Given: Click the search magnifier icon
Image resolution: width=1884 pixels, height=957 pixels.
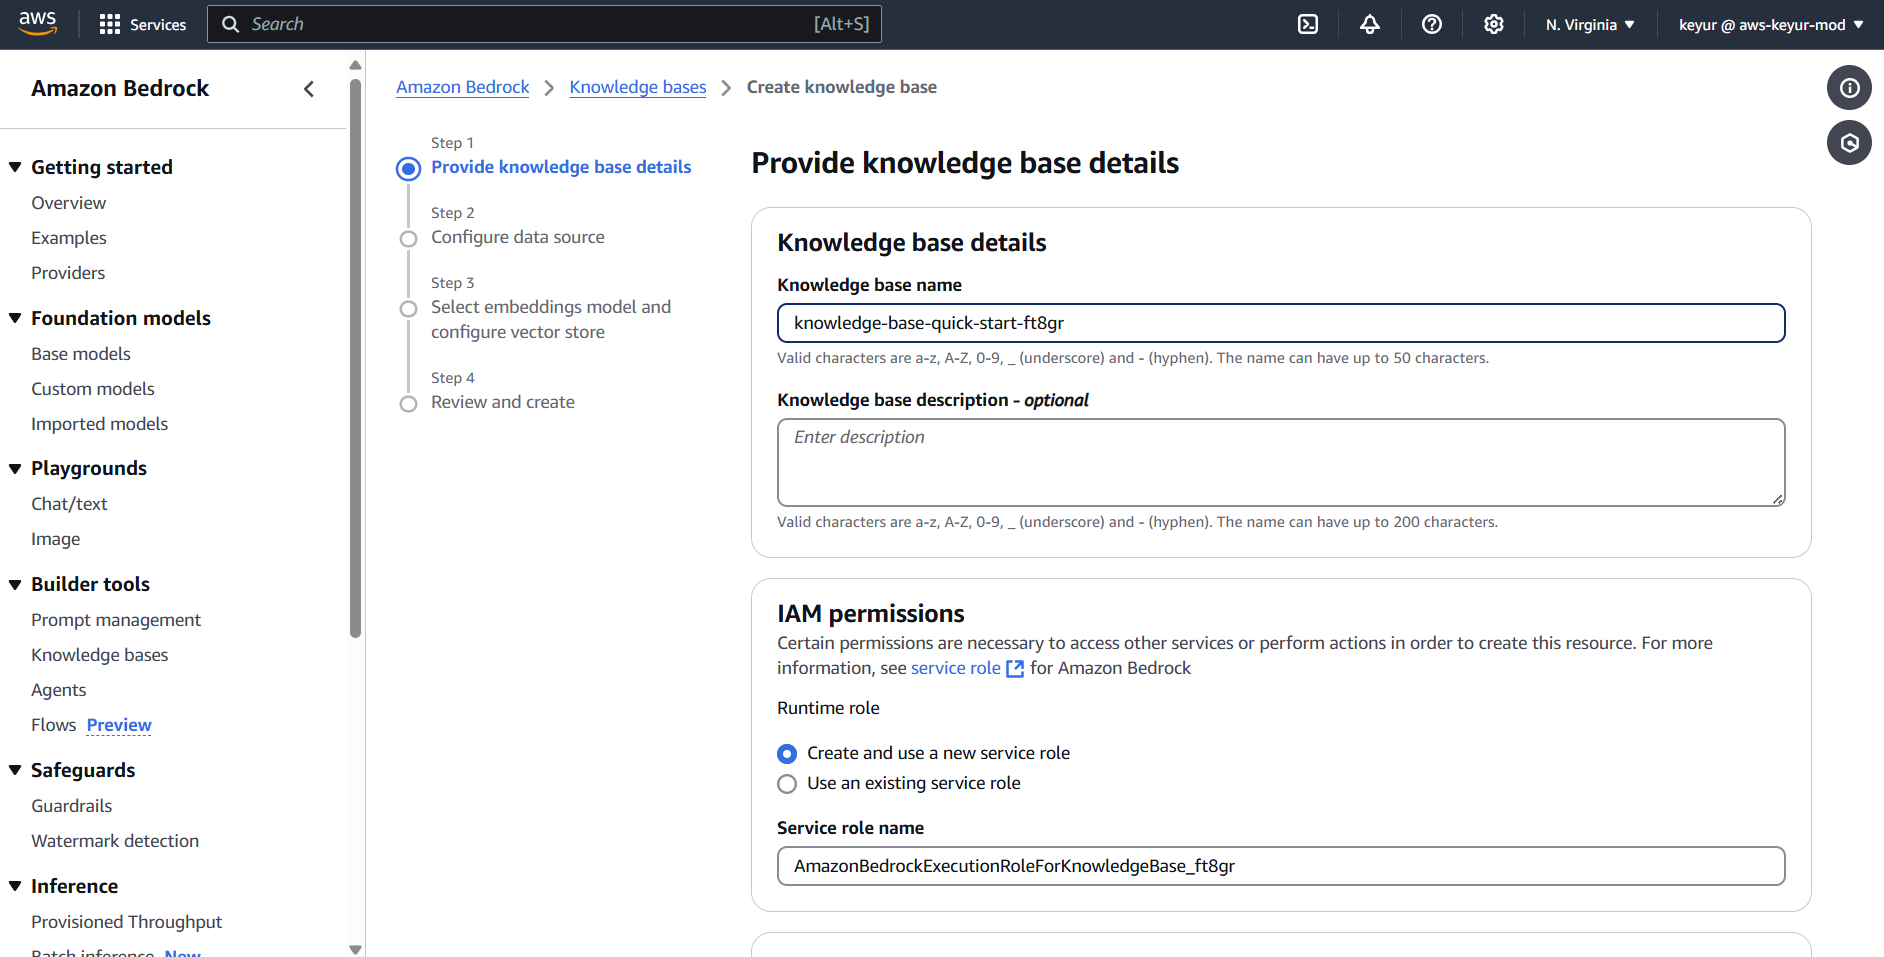Looking at the screenshot, I should pyautogui.click(x=230, y=24).
